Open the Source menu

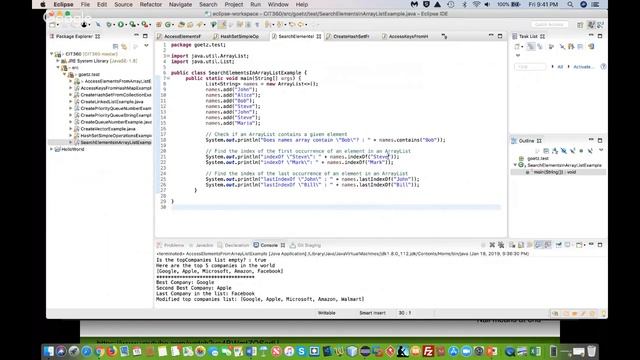coord(123,4)
